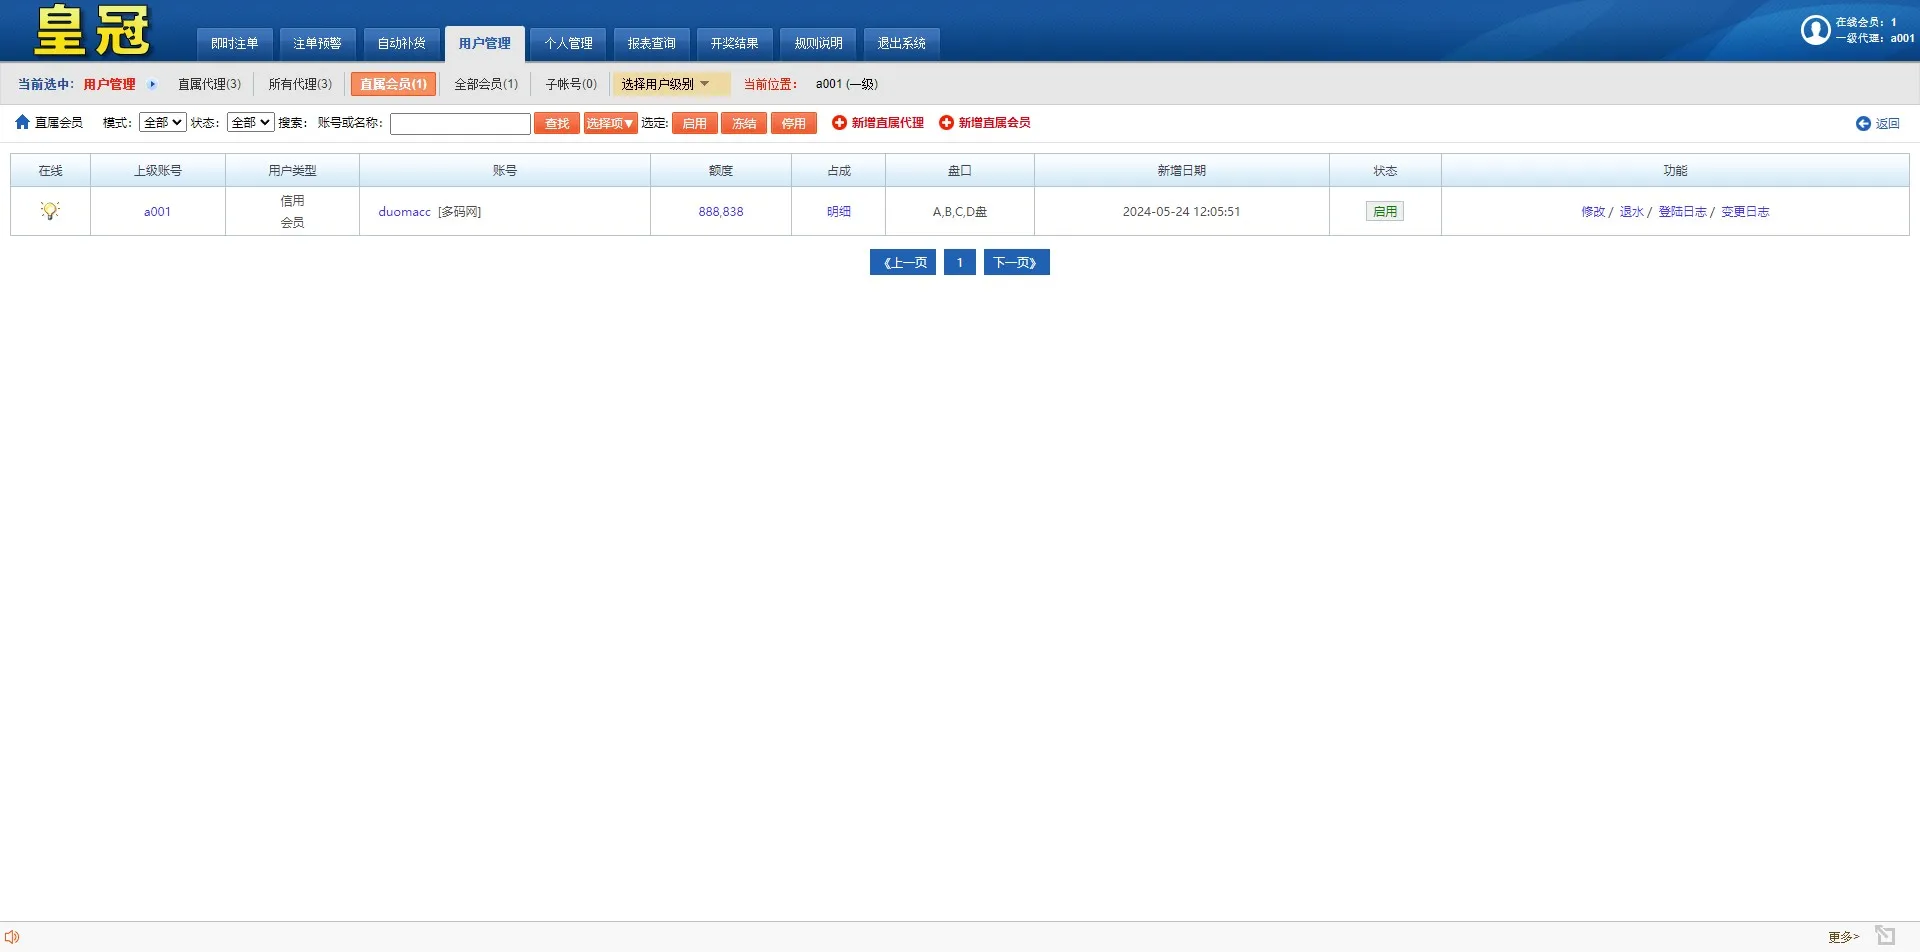The height and width of the screenshot is (952, 1920).
Task: Open the 模式 dropdown
Action: tap(161, 122)
